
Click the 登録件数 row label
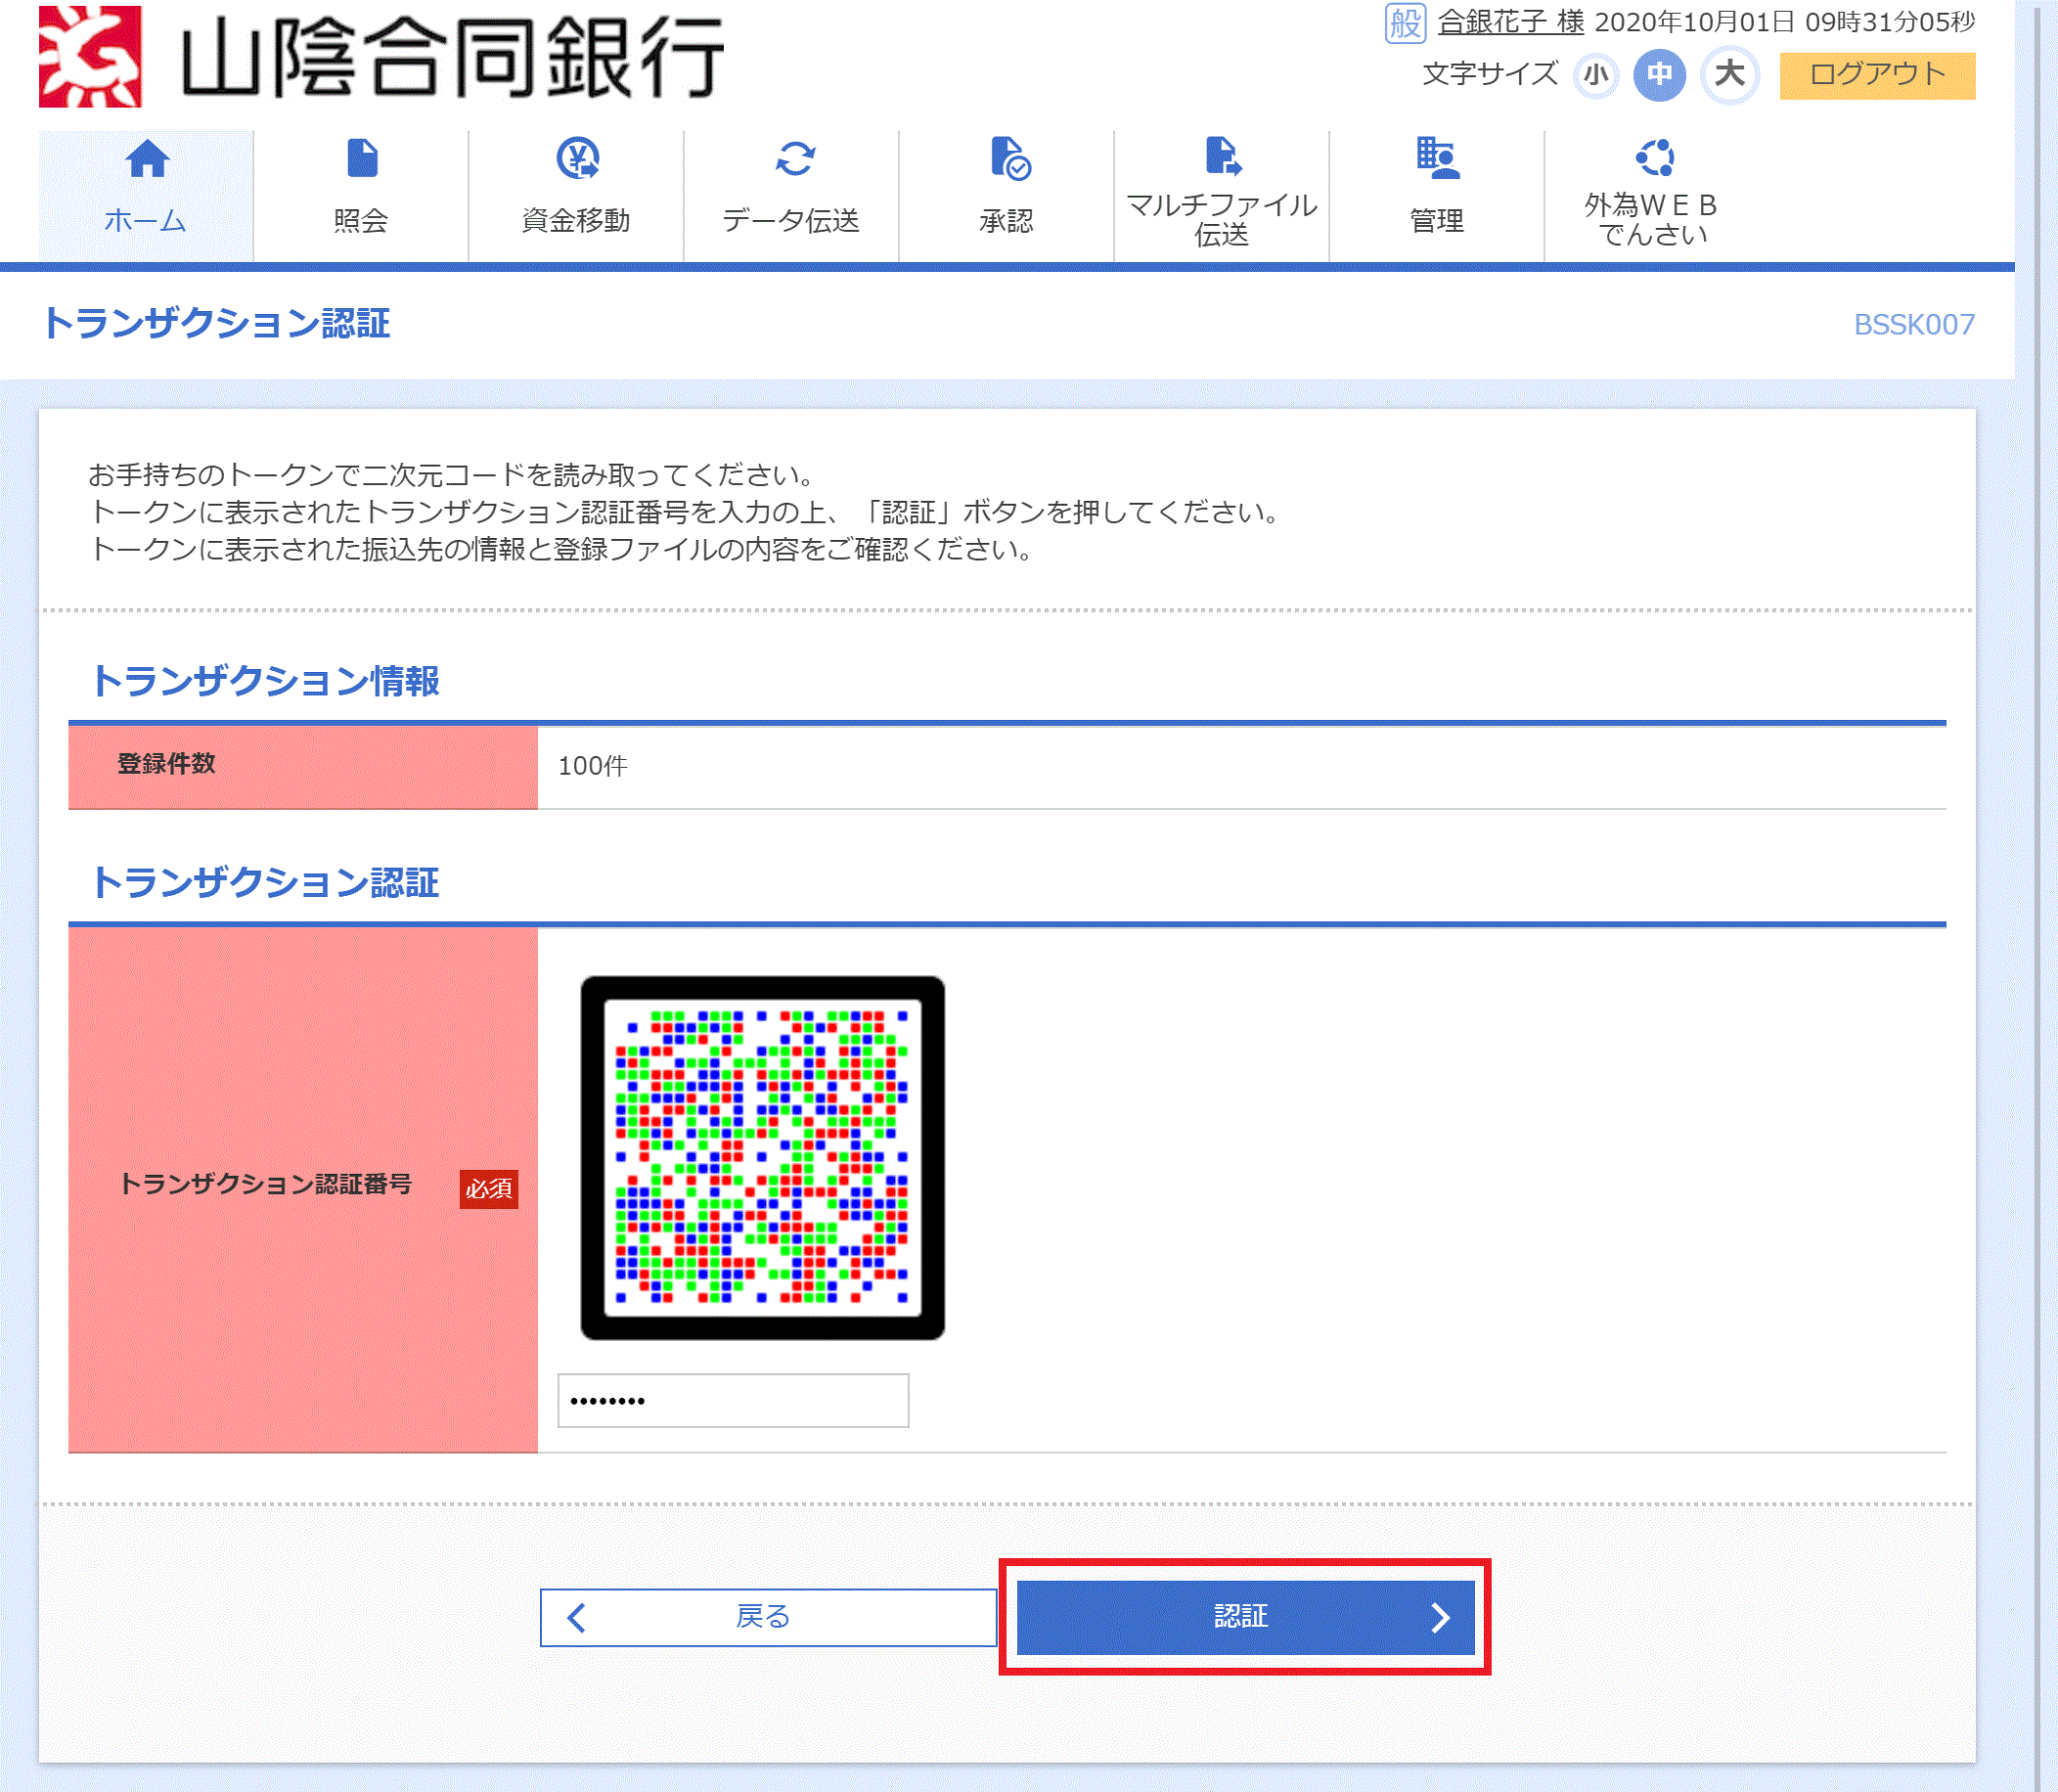(x=167, y=764)
